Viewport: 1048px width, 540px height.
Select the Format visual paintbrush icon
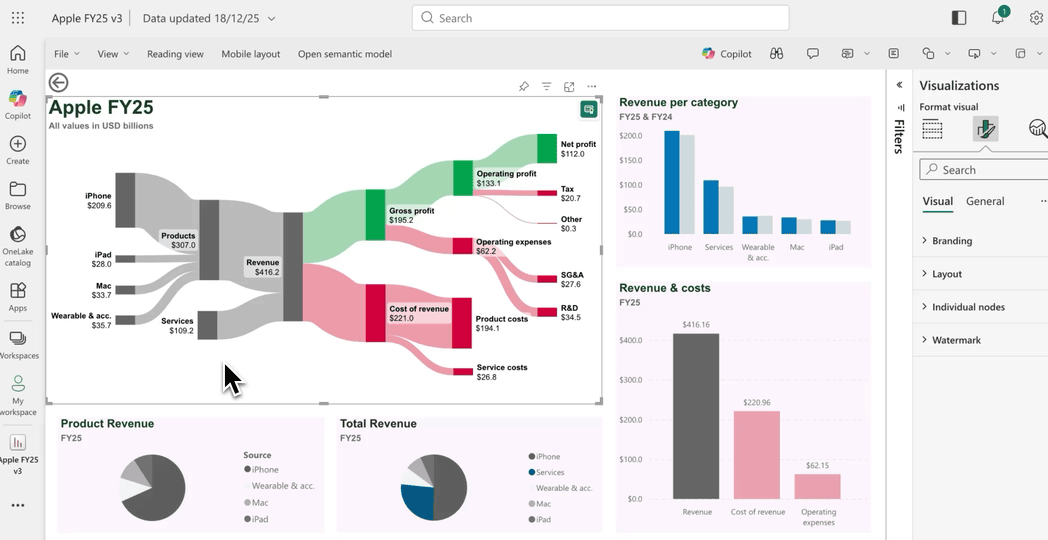[x=985, y=128]
